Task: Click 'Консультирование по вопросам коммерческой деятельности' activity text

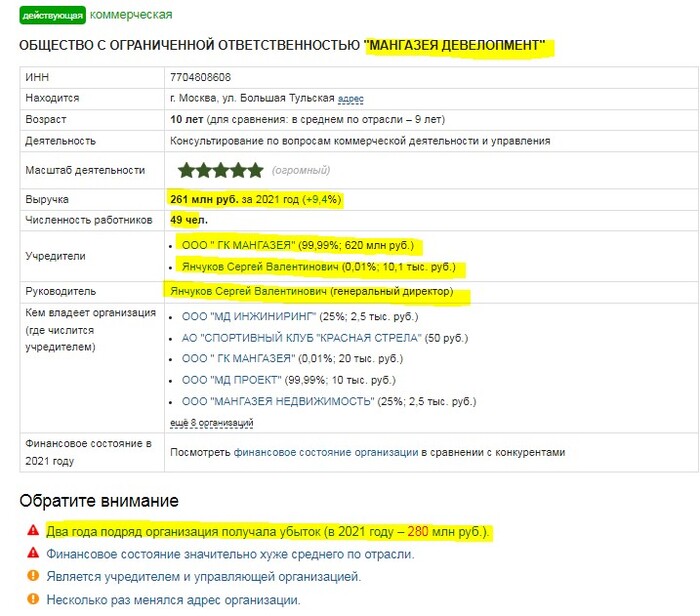Action: click(x=360, y=141)
